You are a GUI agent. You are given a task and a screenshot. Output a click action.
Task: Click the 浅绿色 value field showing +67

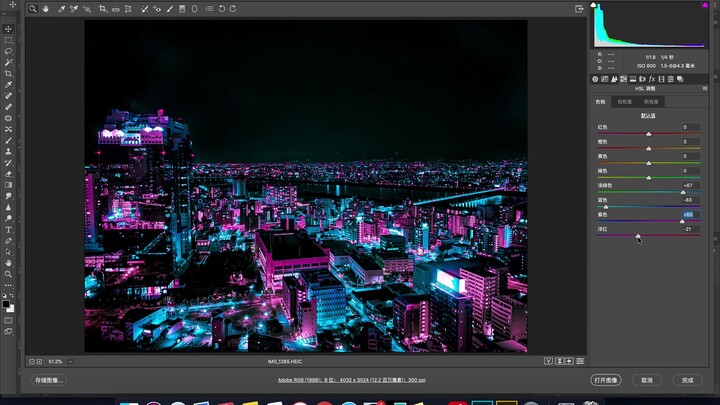(690, 186)
